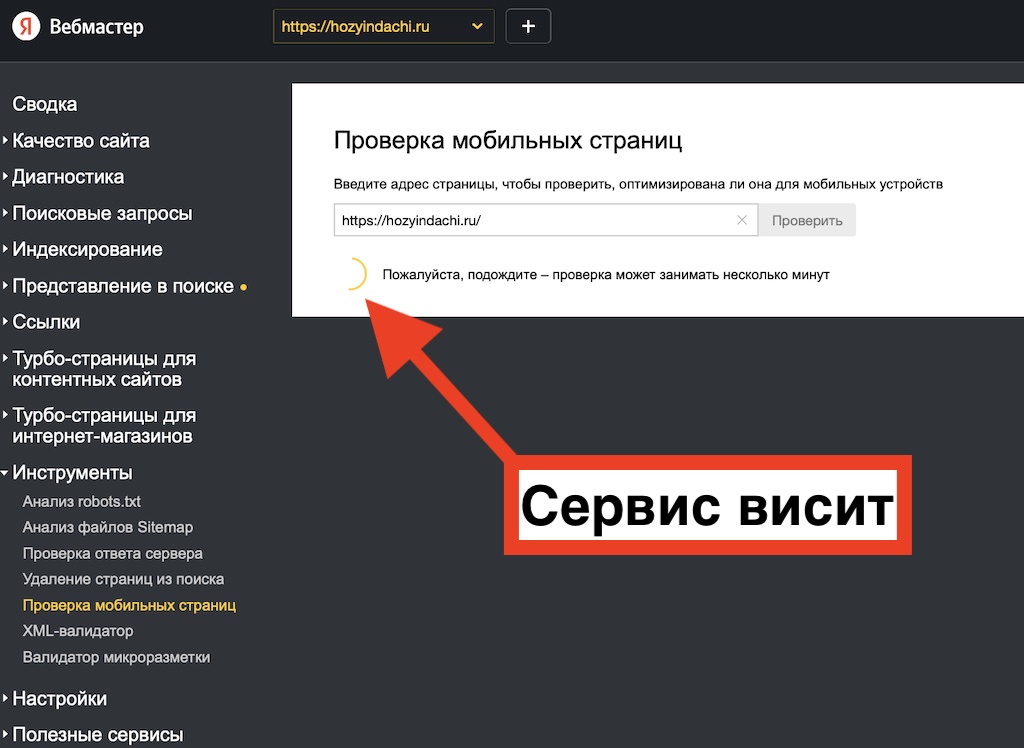The image size is (1024, 748).
Task: Expand Ссылки with its arrow
Action: pyautogui.click(x=5, y=321)
